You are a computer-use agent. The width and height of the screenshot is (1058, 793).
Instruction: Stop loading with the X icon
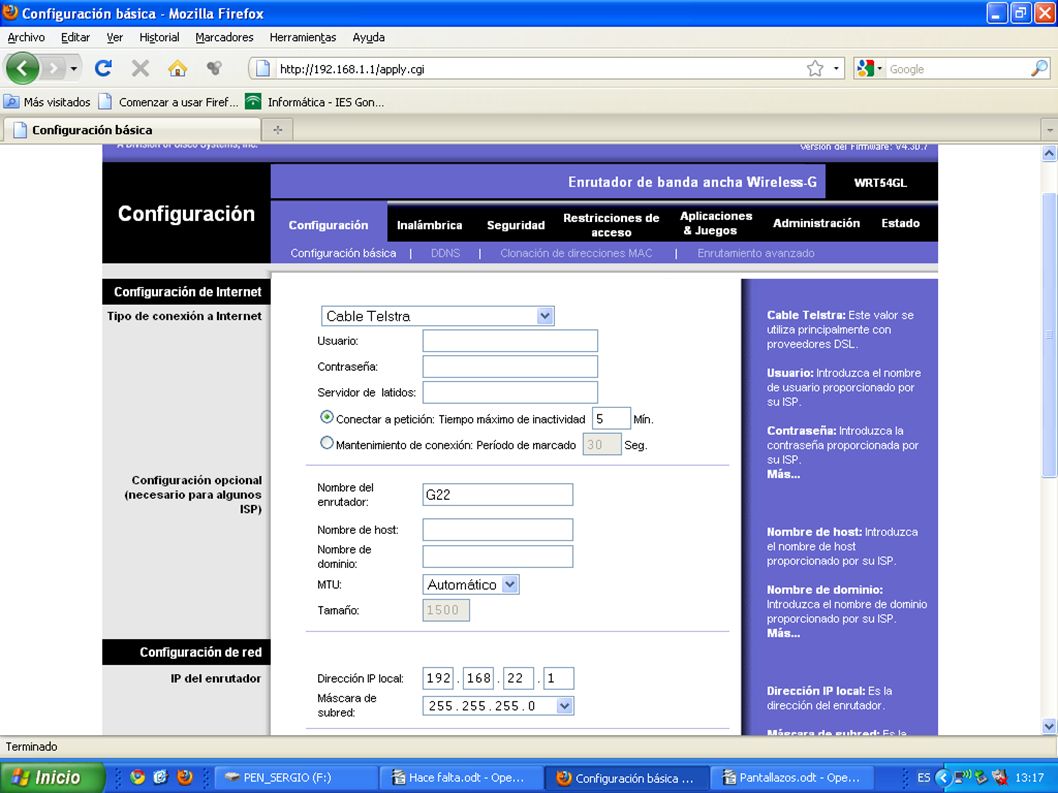click(x=140, y=68)
